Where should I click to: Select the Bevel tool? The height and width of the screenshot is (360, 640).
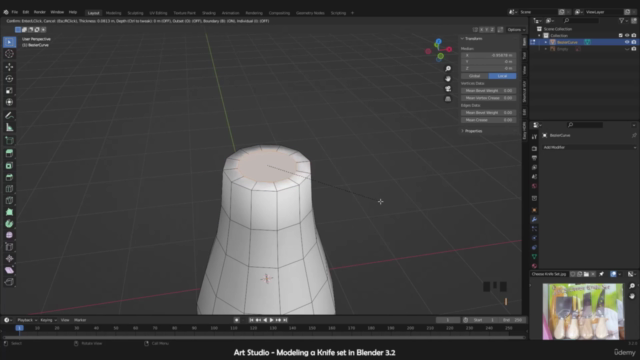[9, 177]
